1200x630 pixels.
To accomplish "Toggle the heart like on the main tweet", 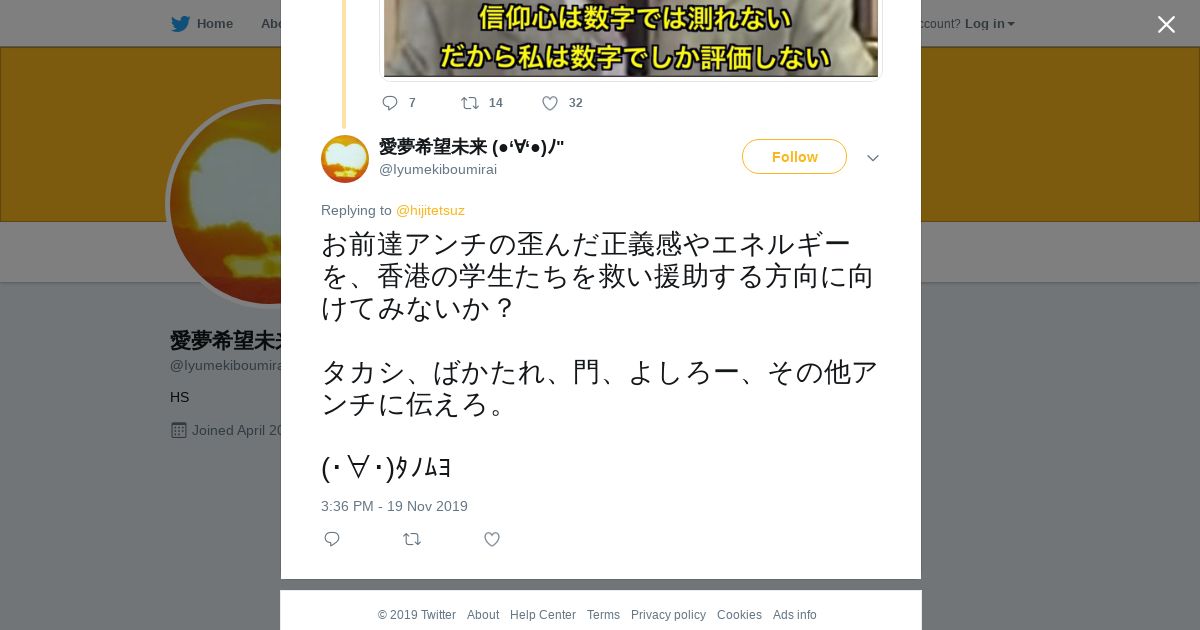I will 492,539.
